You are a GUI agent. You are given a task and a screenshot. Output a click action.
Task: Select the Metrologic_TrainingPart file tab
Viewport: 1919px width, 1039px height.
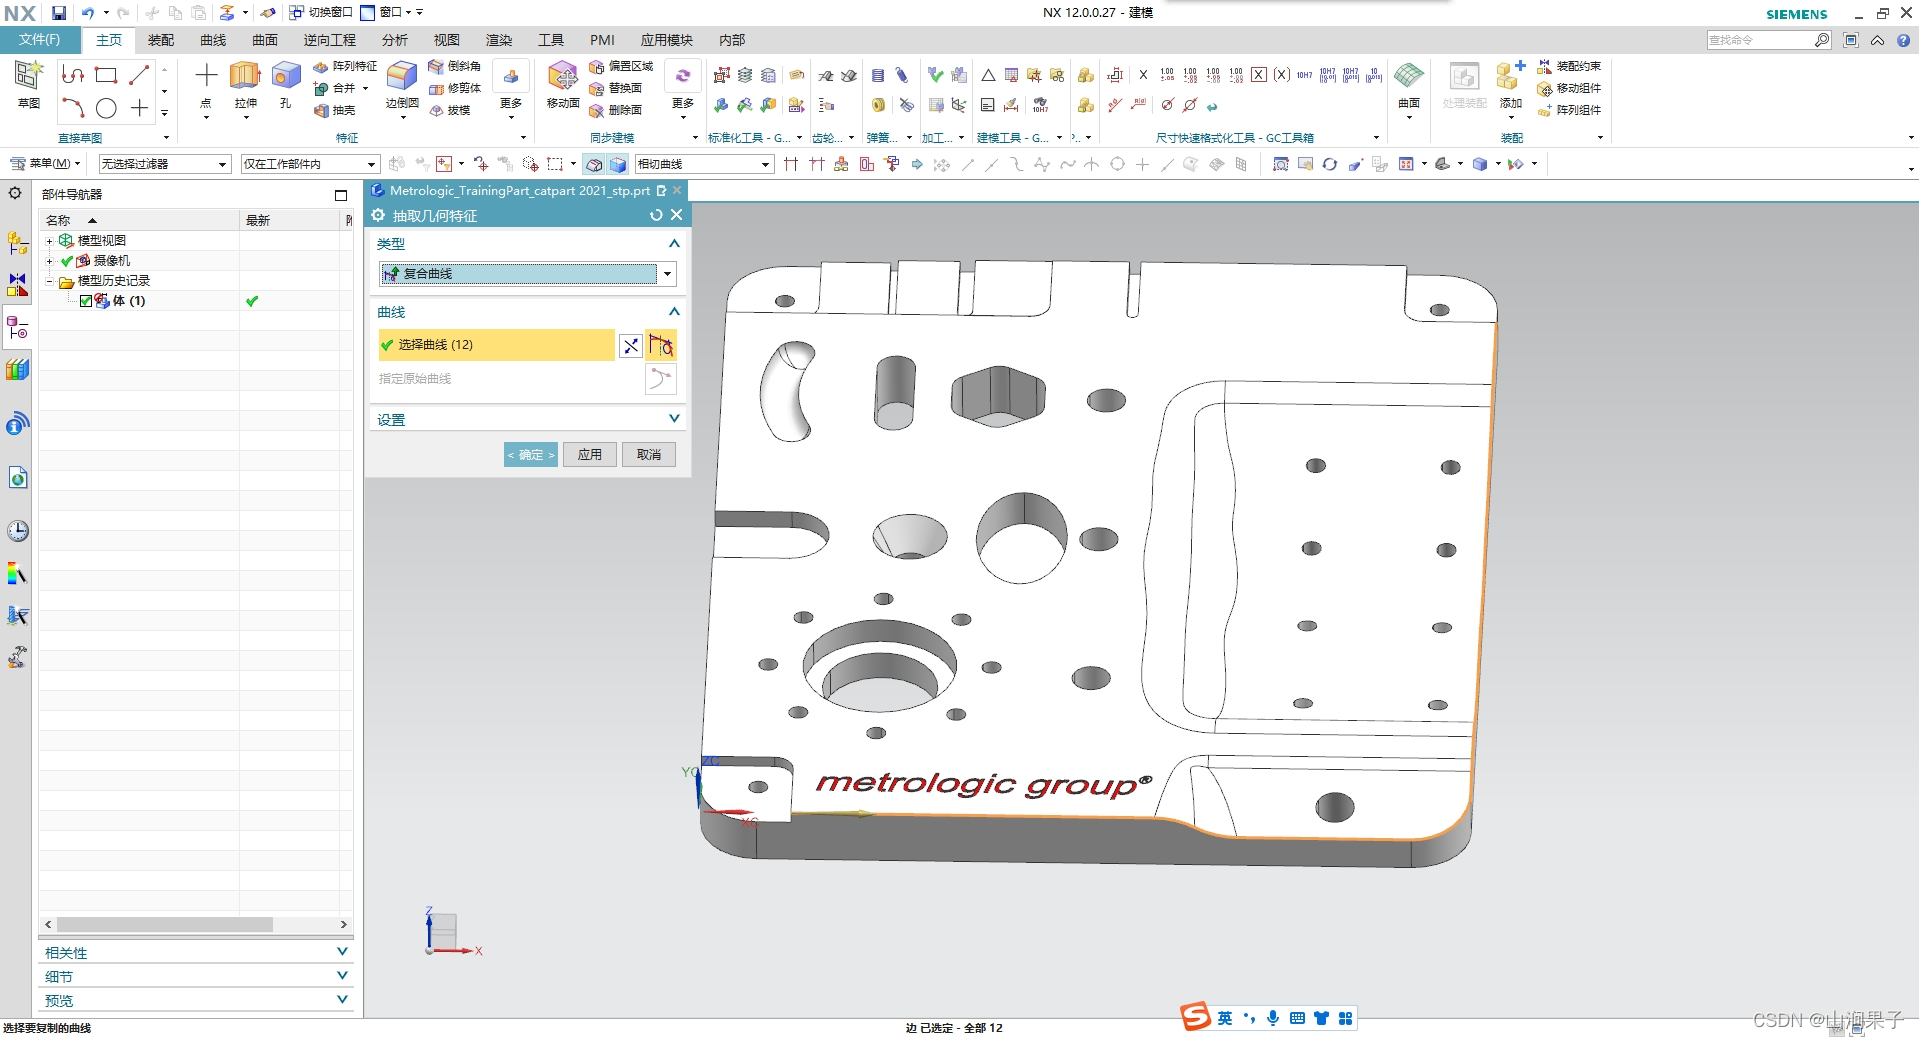520,191
